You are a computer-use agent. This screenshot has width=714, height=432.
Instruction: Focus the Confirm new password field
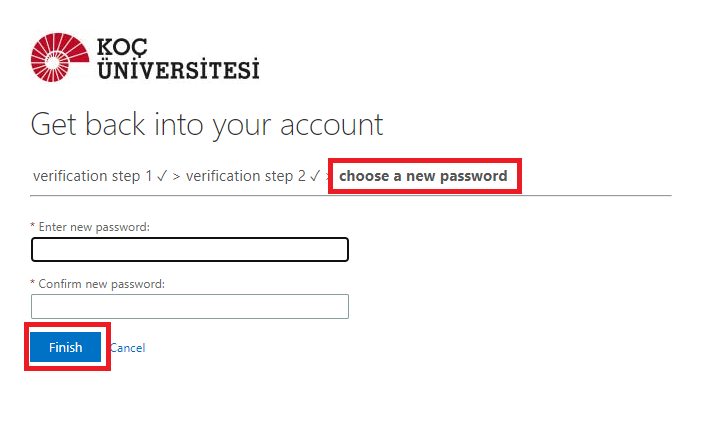(x=190, y=306)
